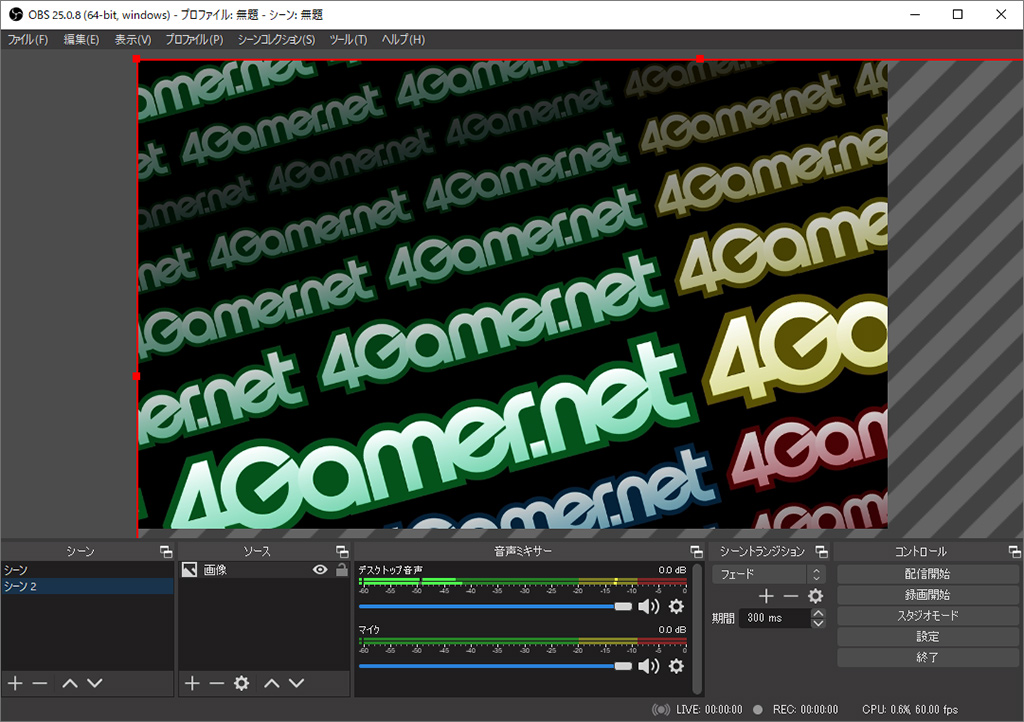
Task: Move scene up in Scenes panel
Action: tap(70, 683)
